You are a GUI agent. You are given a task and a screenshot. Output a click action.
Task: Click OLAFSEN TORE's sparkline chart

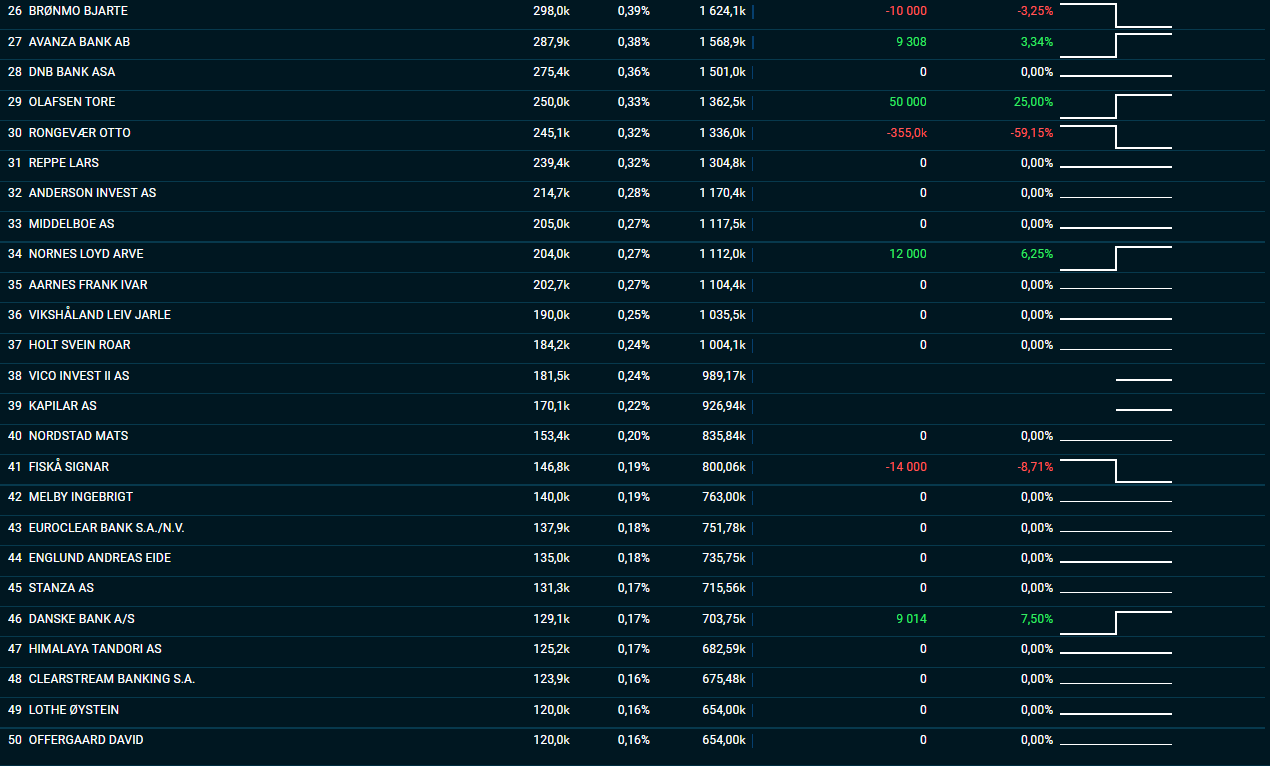pyautogui.click(x=1116, y=106)
